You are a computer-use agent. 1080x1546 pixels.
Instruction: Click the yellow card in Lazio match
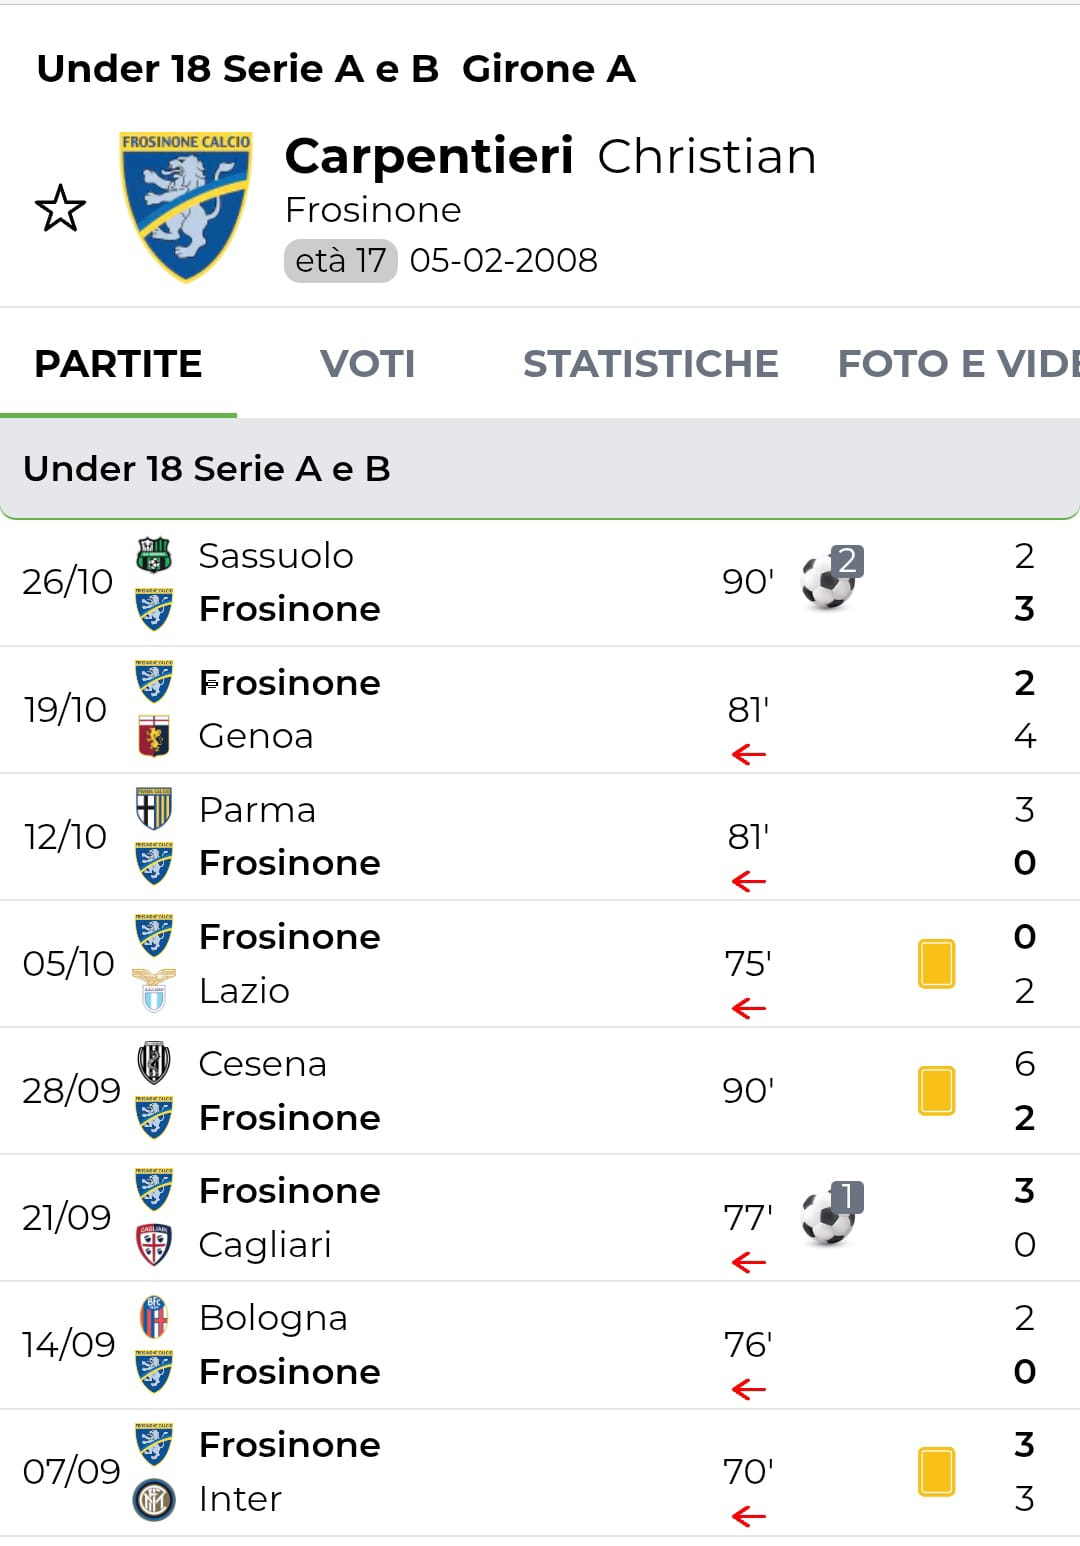[936, 964]
